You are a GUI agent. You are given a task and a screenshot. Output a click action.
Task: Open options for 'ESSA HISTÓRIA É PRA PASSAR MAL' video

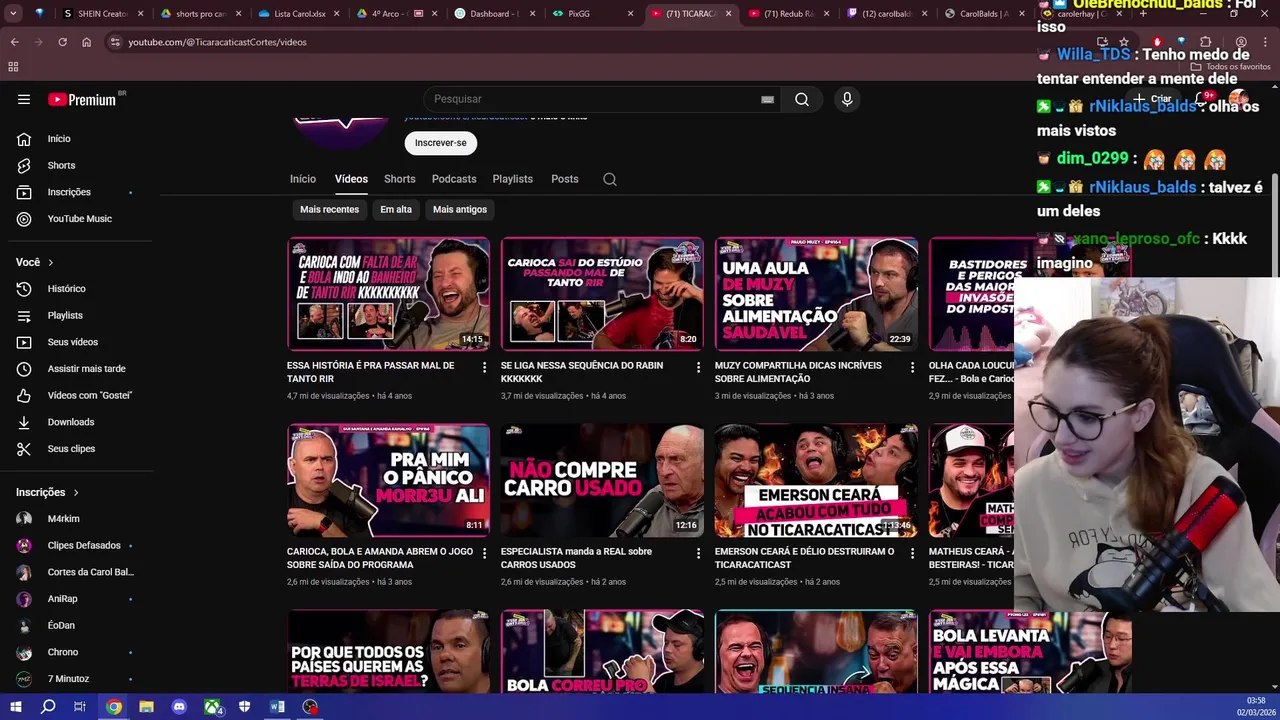(485, 367)
